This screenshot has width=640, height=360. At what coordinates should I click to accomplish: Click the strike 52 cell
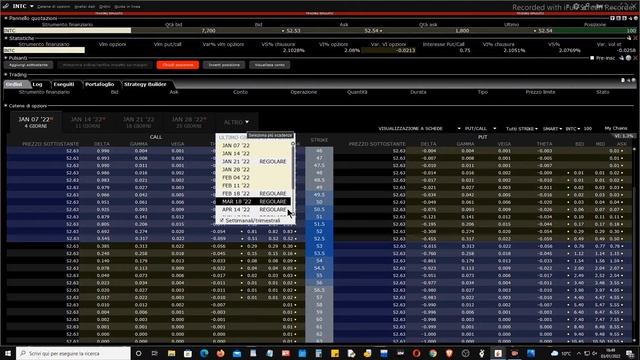(x=319, y=231)
